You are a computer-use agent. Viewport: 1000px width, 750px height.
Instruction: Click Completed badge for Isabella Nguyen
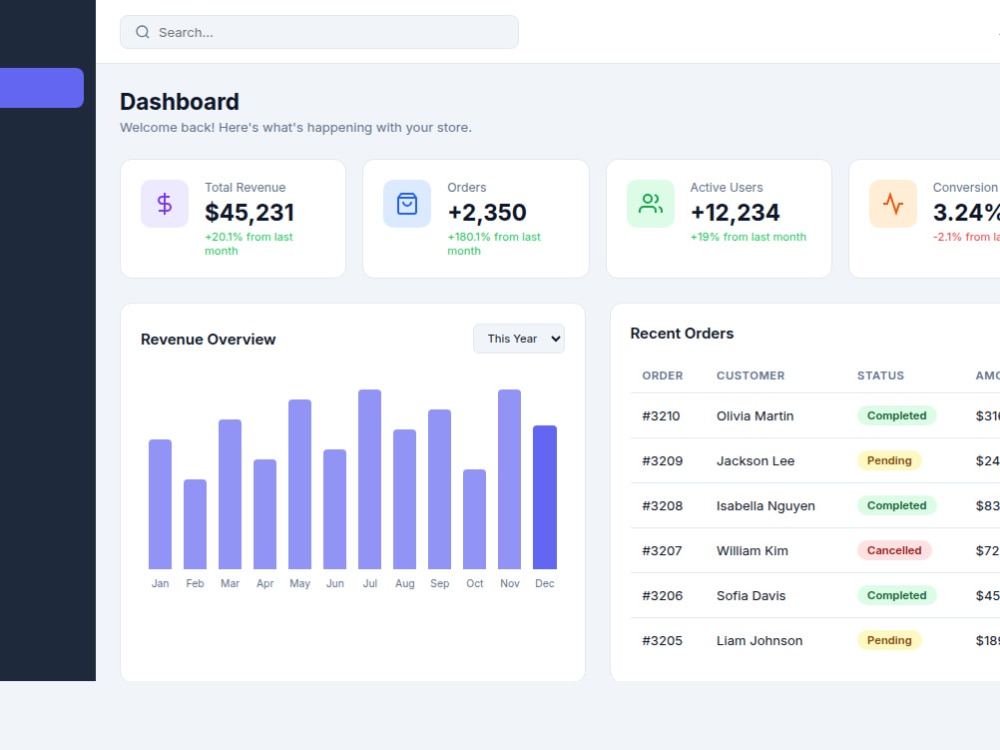click(x=897, y=506)
